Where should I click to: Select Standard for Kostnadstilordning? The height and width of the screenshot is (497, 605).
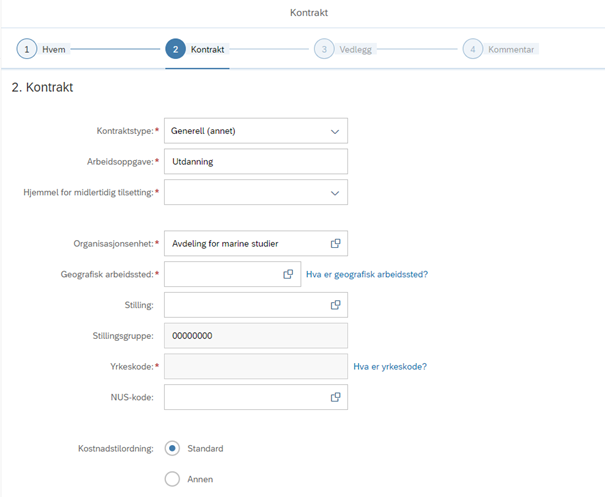172,448
